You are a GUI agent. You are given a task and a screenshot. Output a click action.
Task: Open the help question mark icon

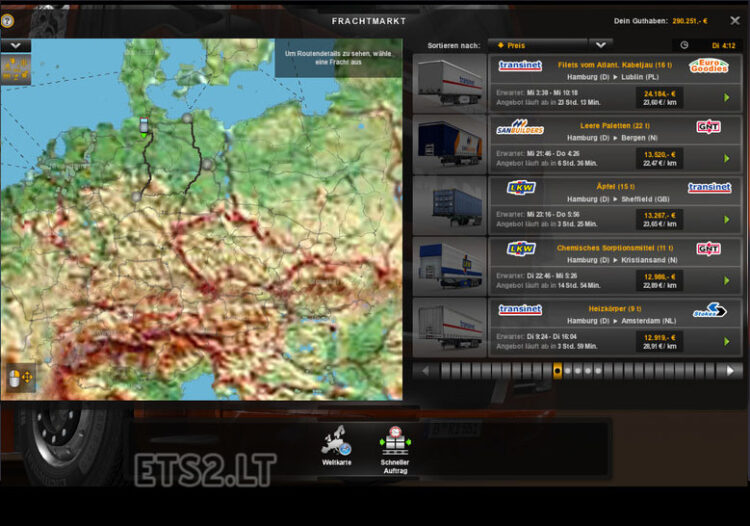coord(7,21)
